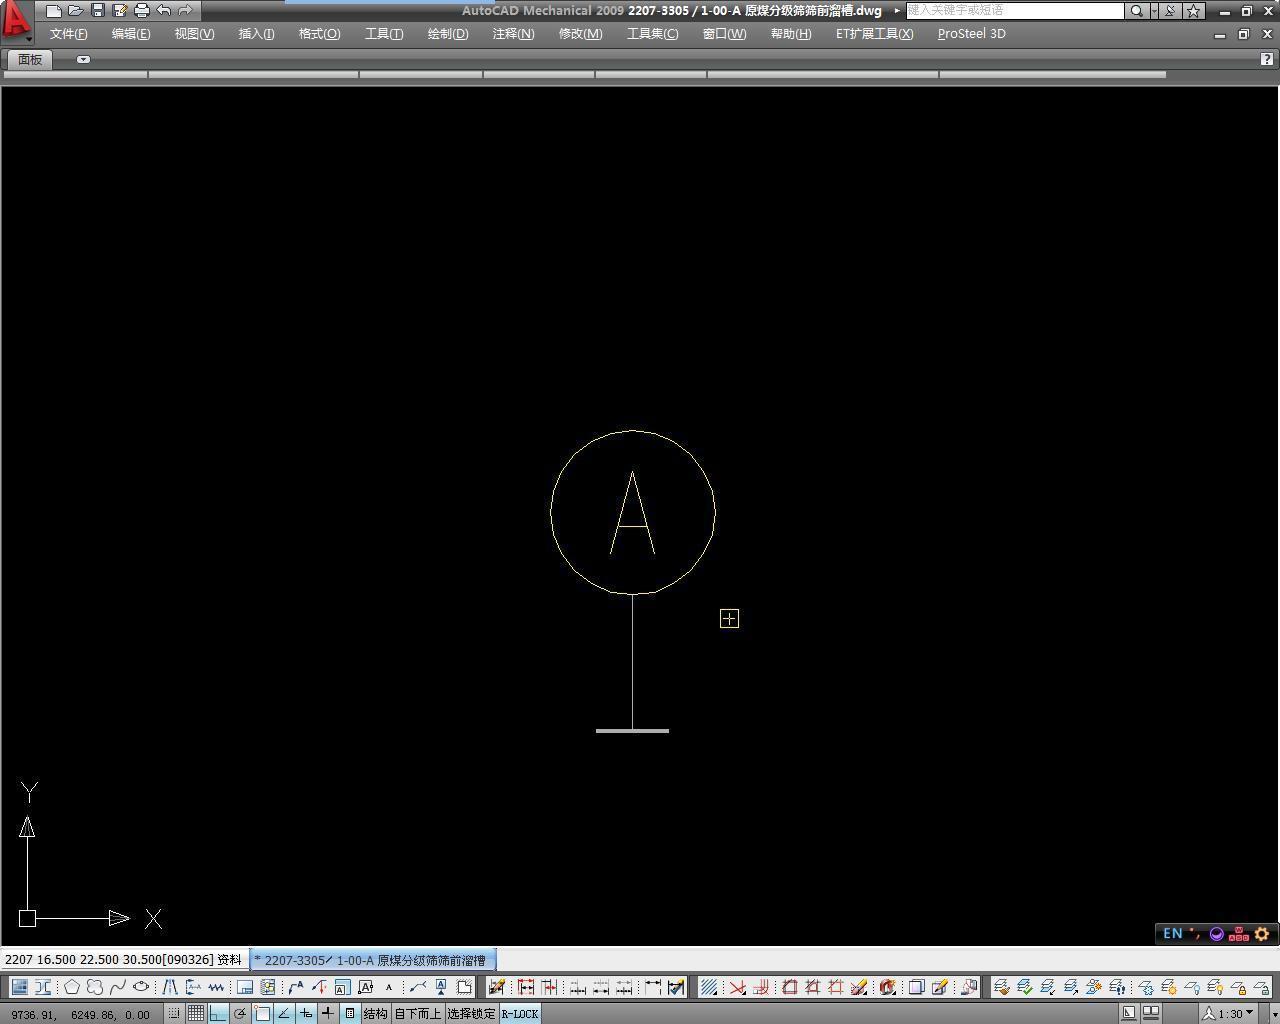Open the 文件(F) menu
1280x1024 pixels.
(x=69, y=34)
